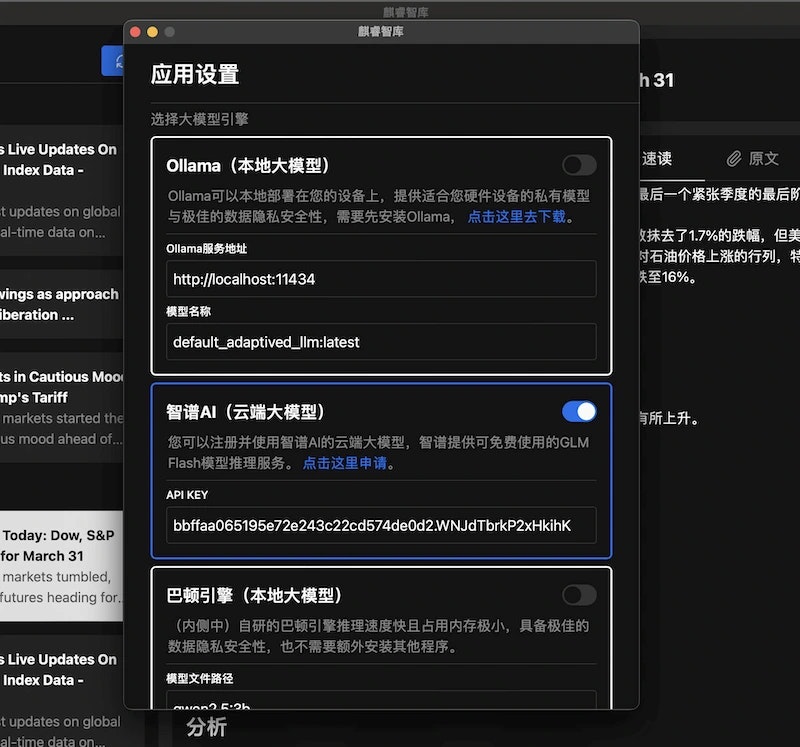Click the 应用设置 heading
This screenshot has height=747, width=800.
pos(195,74)
